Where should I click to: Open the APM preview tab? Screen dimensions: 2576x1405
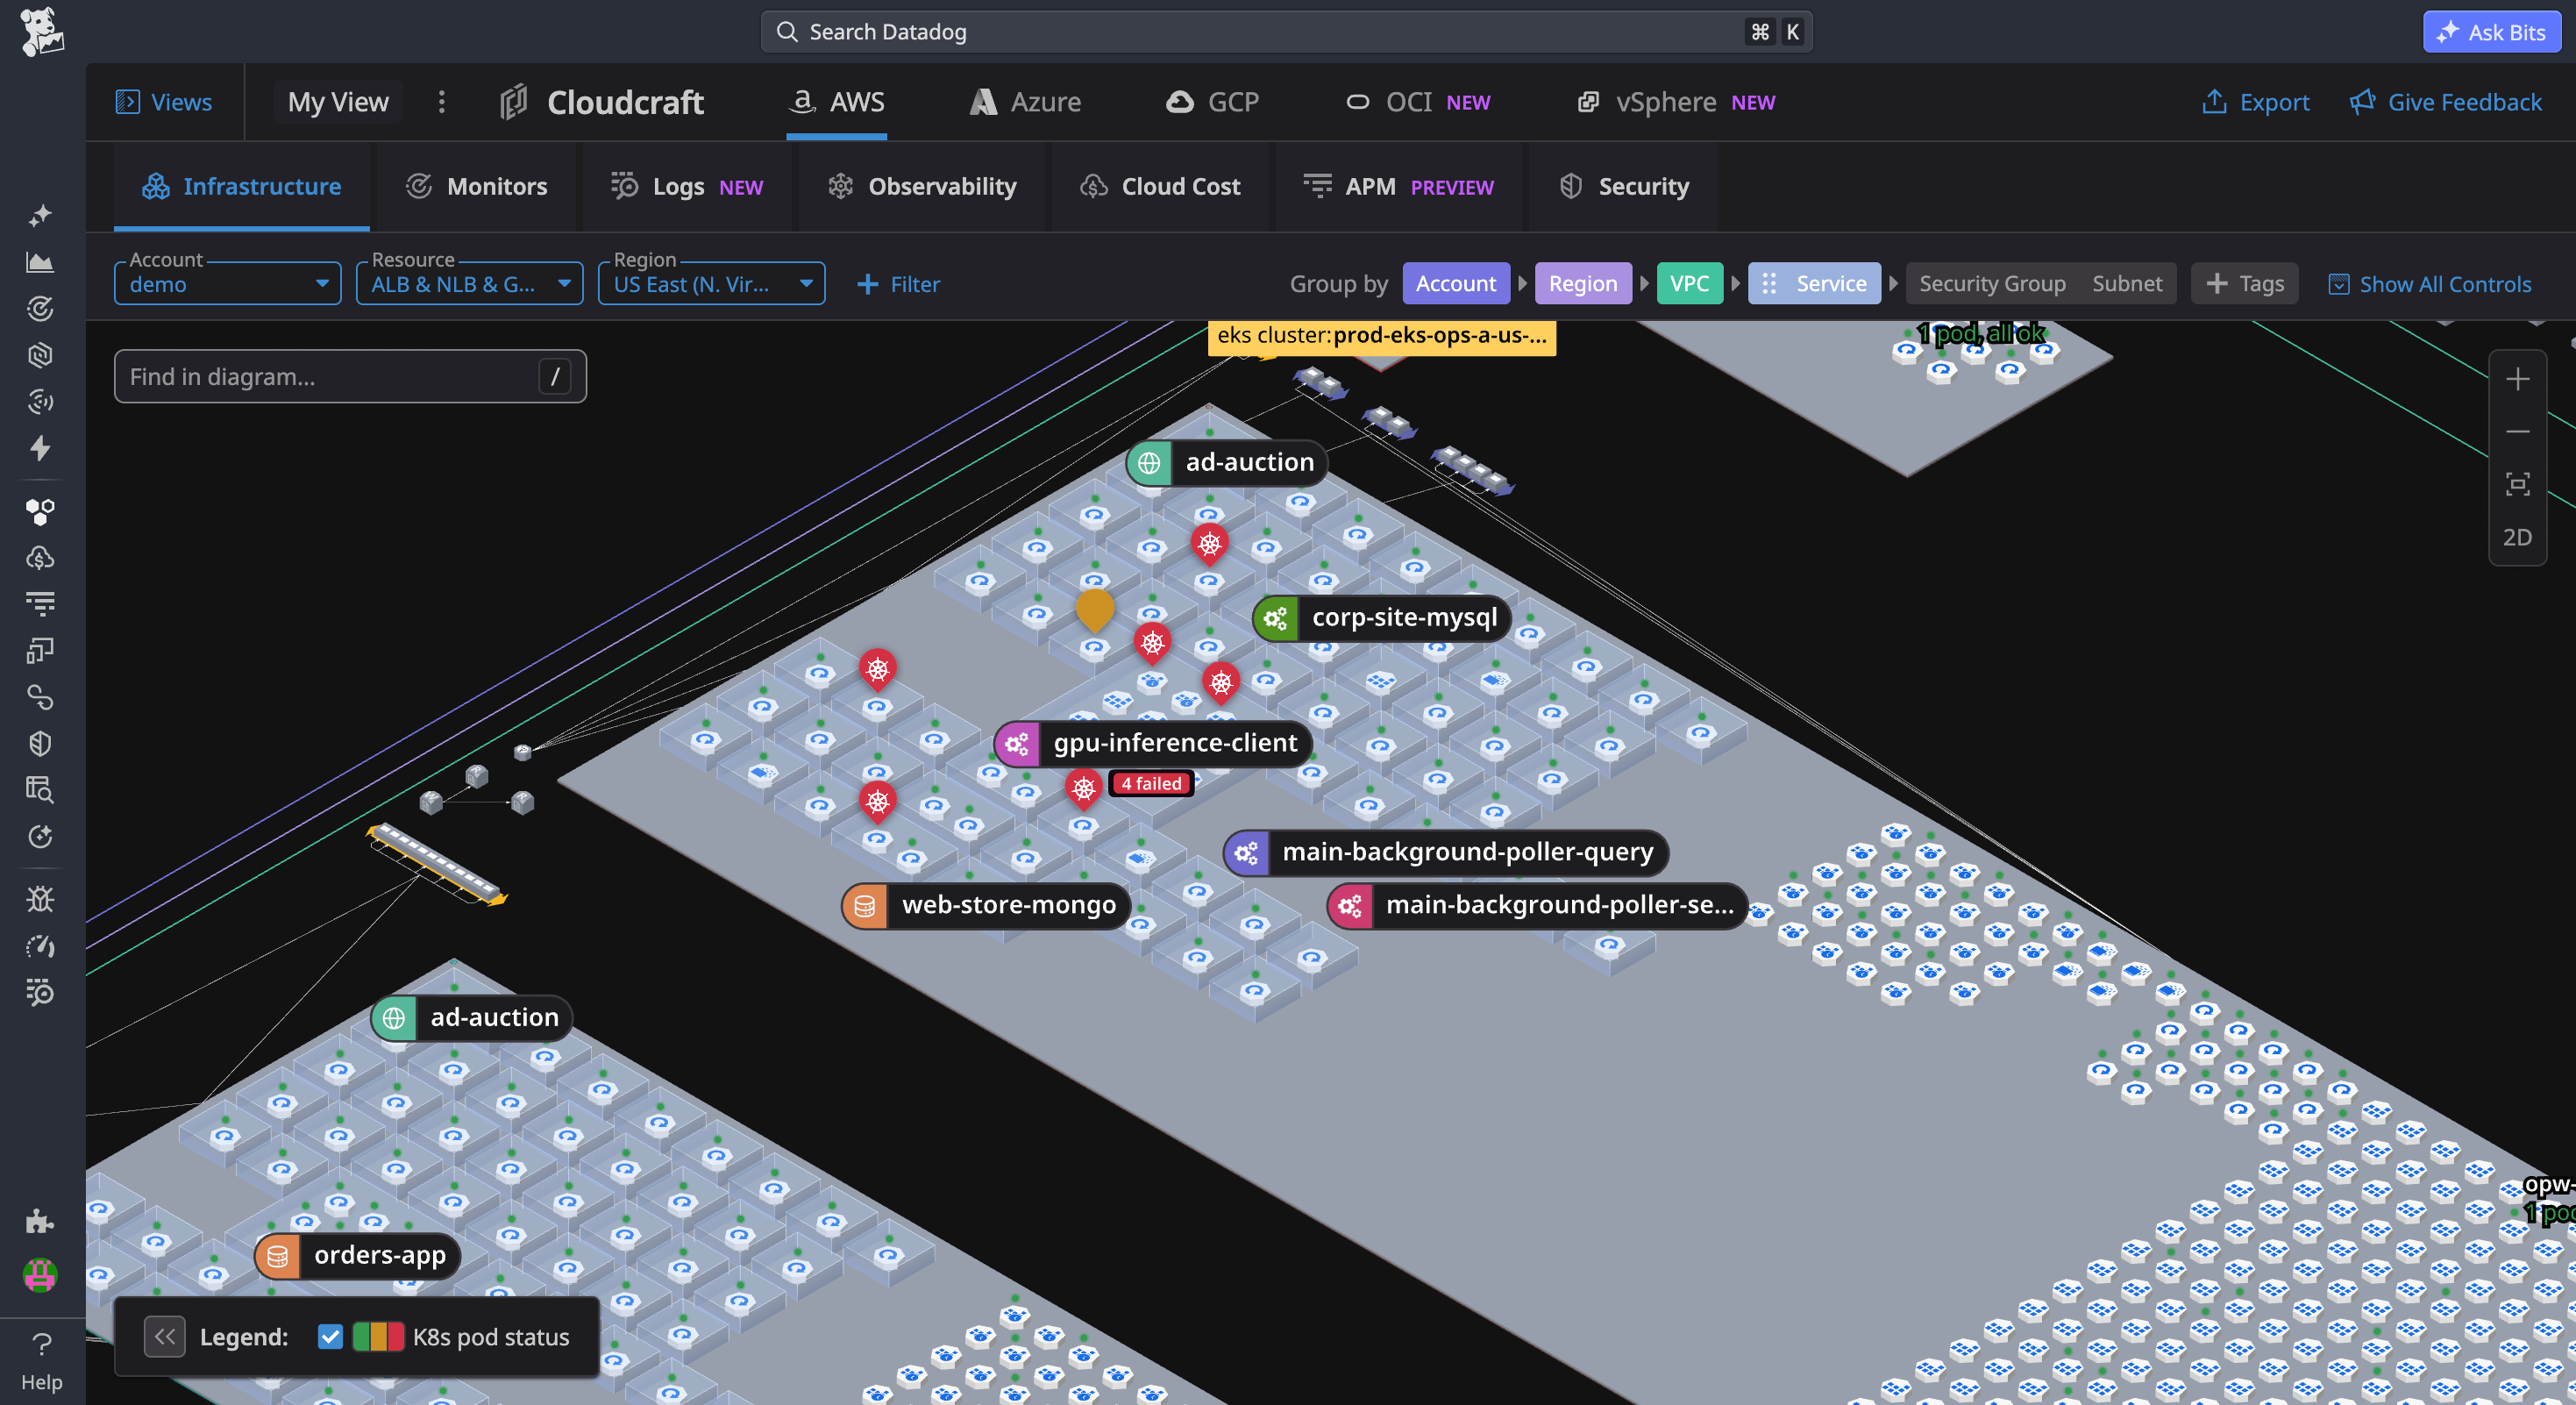[x=1398, y=187]
